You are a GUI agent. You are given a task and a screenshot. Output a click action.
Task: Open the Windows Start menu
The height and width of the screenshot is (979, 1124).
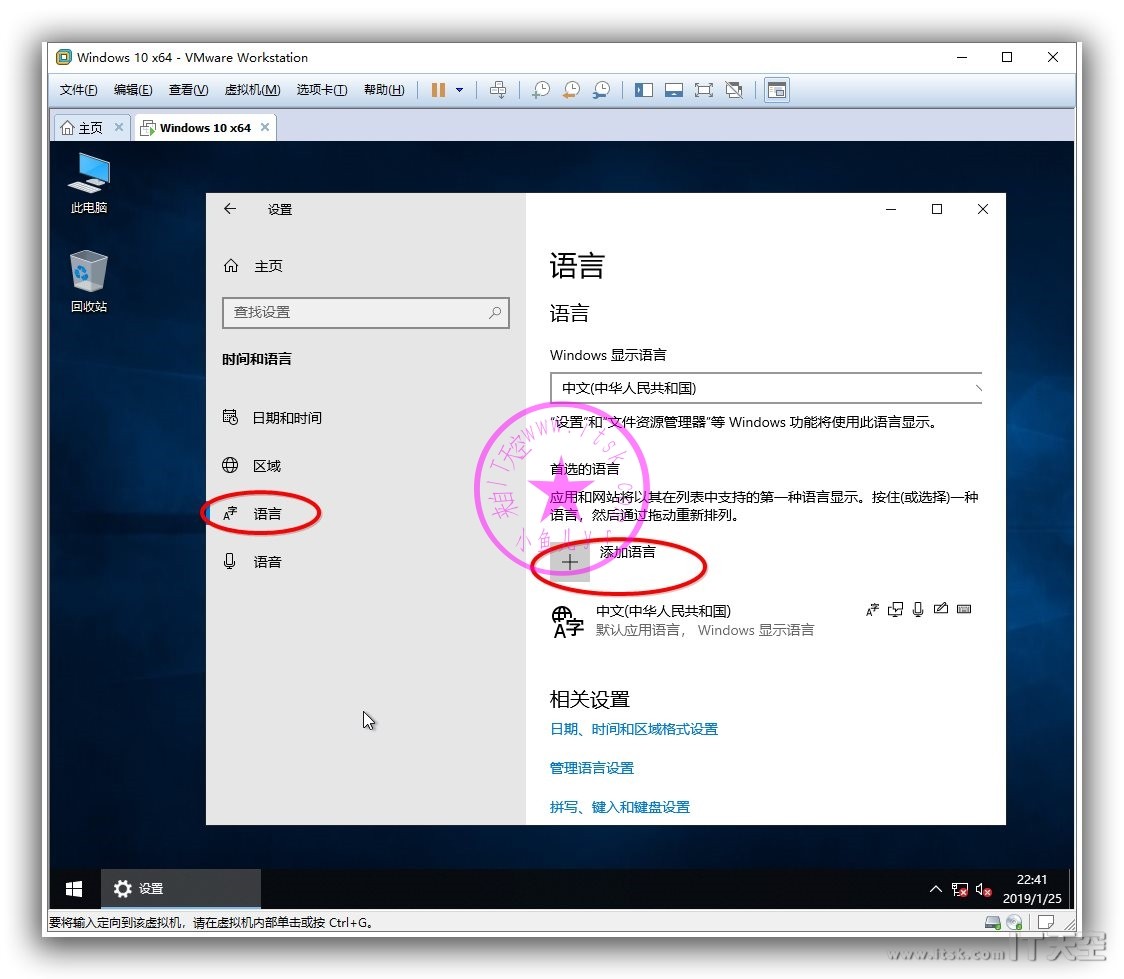pos(74,889)
